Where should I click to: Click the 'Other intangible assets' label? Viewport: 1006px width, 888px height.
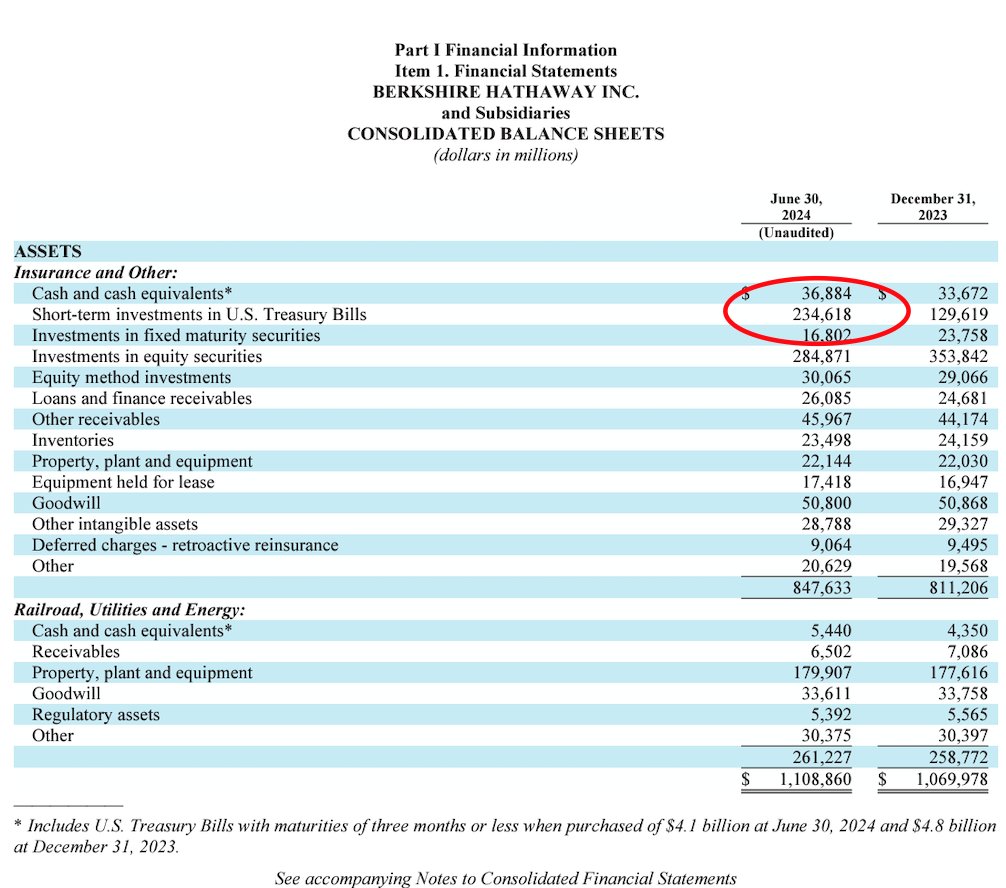(x=115, y=524)
